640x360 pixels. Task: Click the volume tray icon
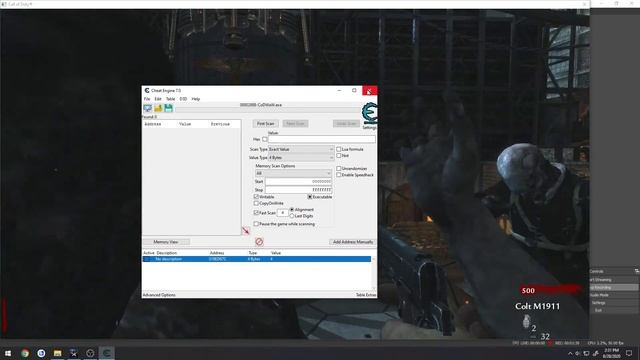pos(578,353)
